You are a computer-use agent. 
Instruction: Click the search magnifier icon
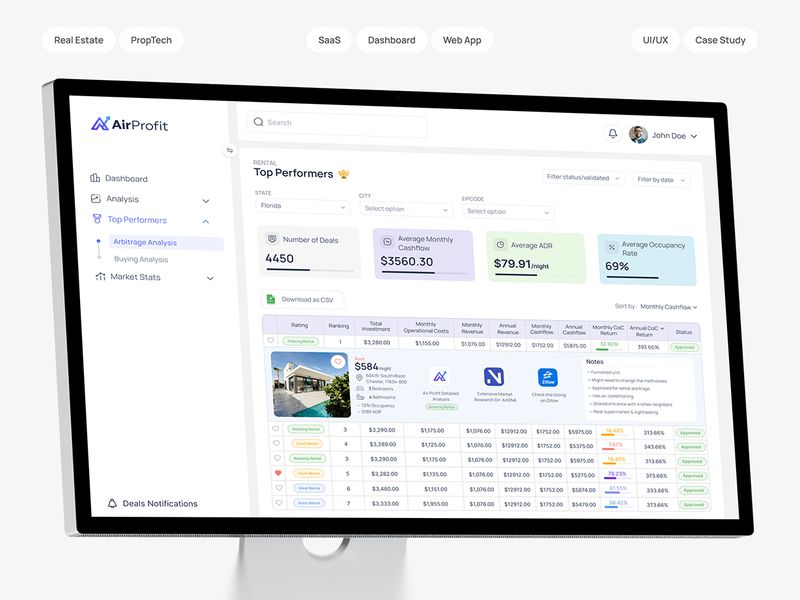tap(258, 121)
